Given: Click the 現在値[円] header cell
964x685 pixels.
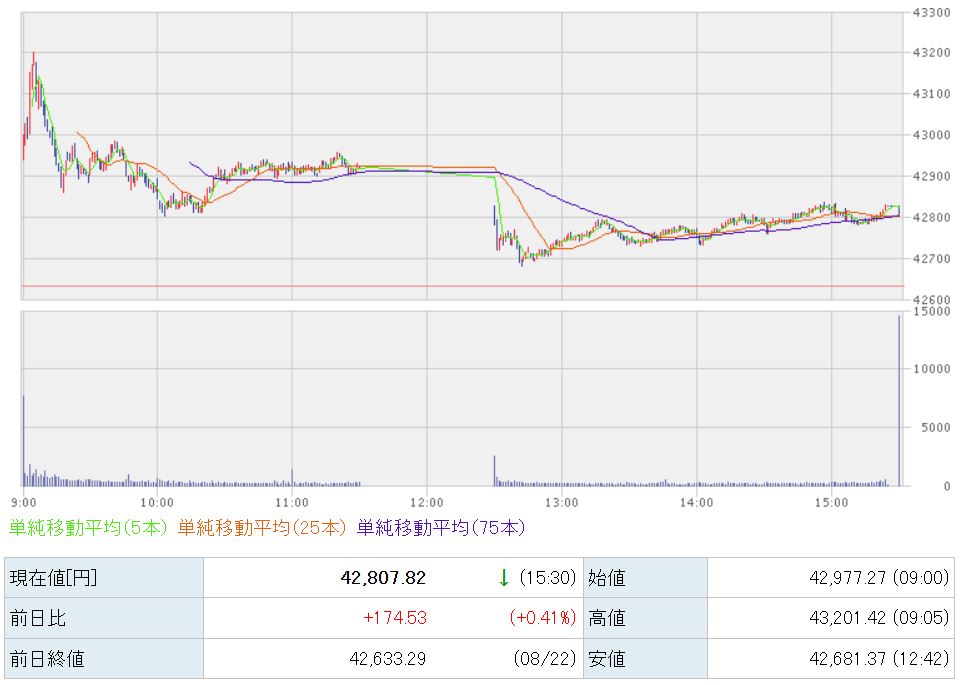Looking at the screenshot, I should 104,577.
